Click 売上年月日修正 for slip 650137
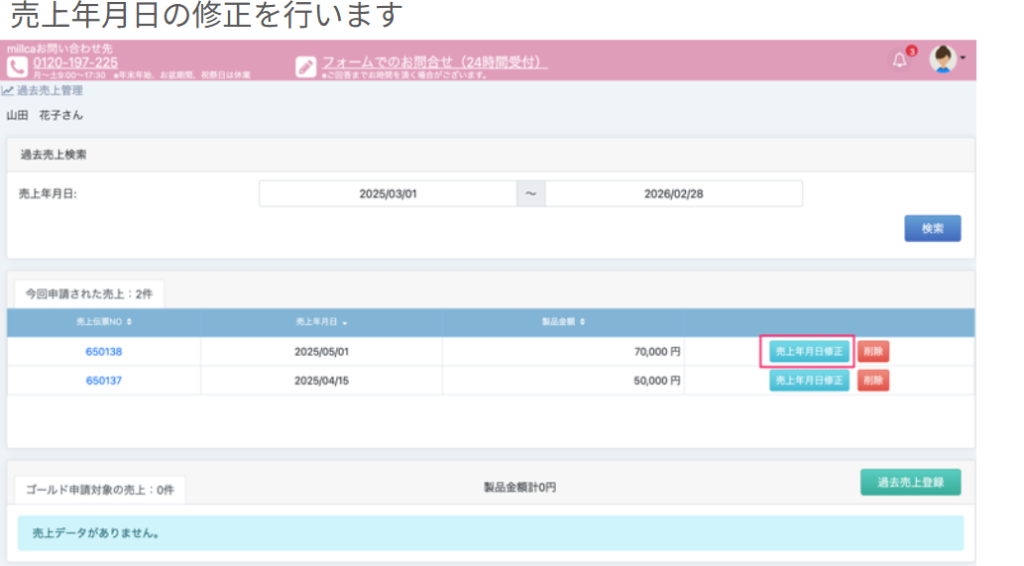Image resolution: width=1024 pixels, height=566 pixels. coord(809,381)
